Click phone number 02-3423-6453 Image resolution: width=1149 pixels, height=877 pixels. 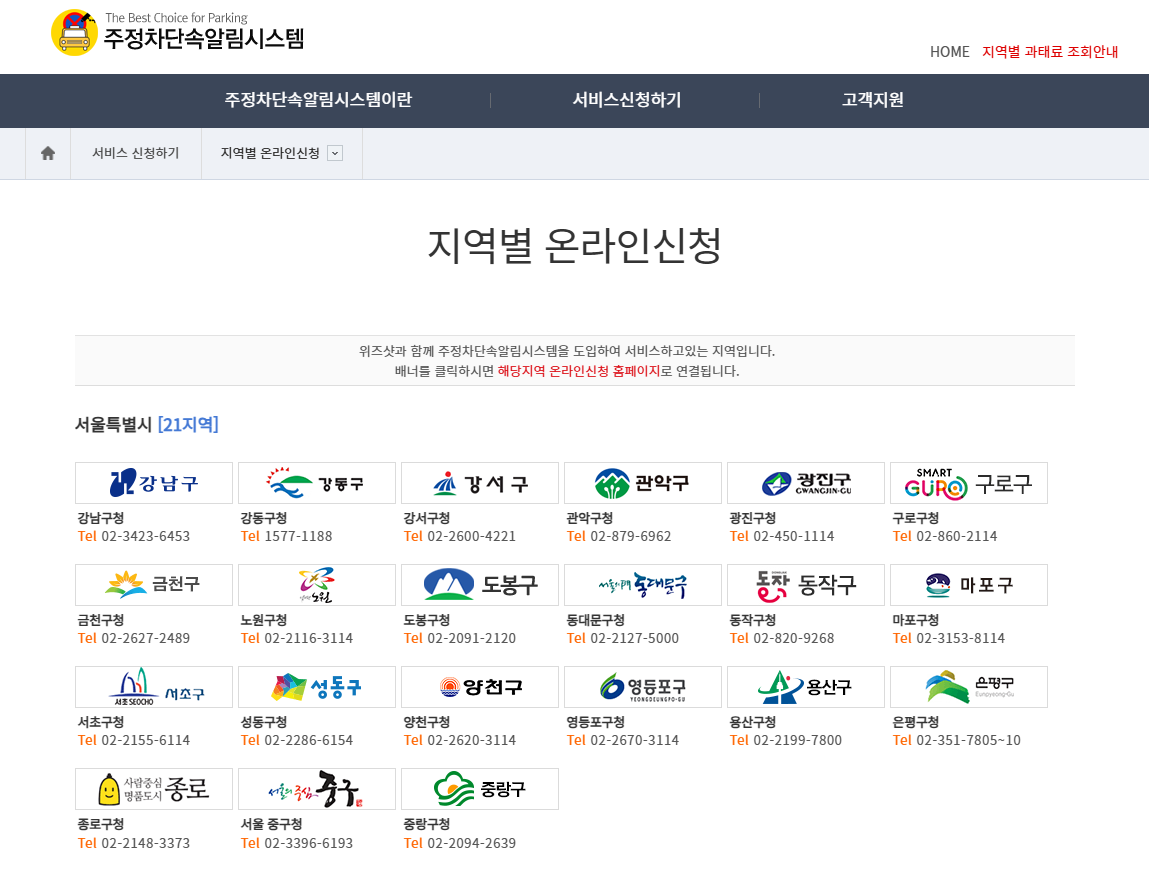tap(145, 536)
